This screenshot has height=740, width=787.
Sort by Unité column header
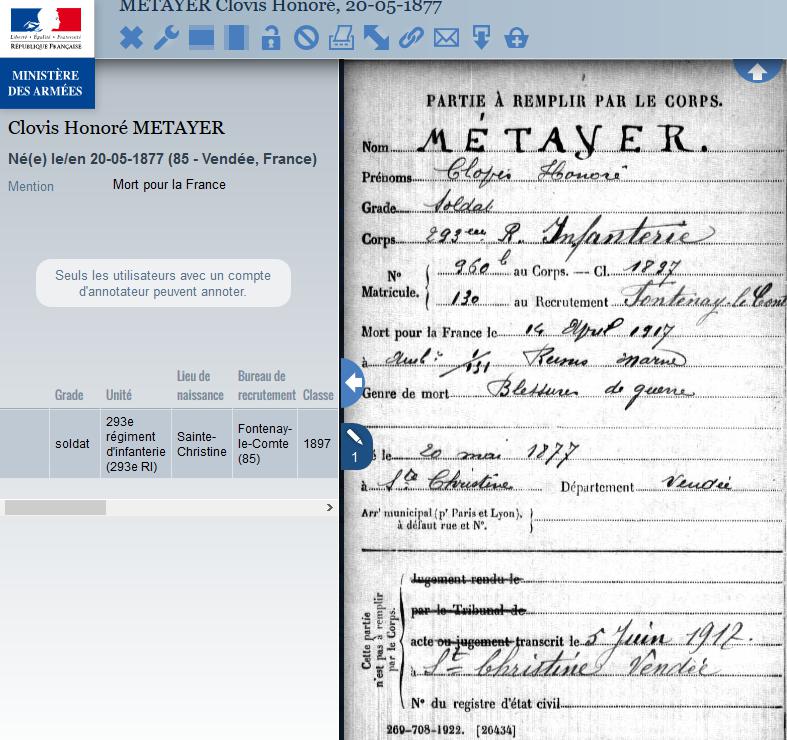tap(119, 395)
